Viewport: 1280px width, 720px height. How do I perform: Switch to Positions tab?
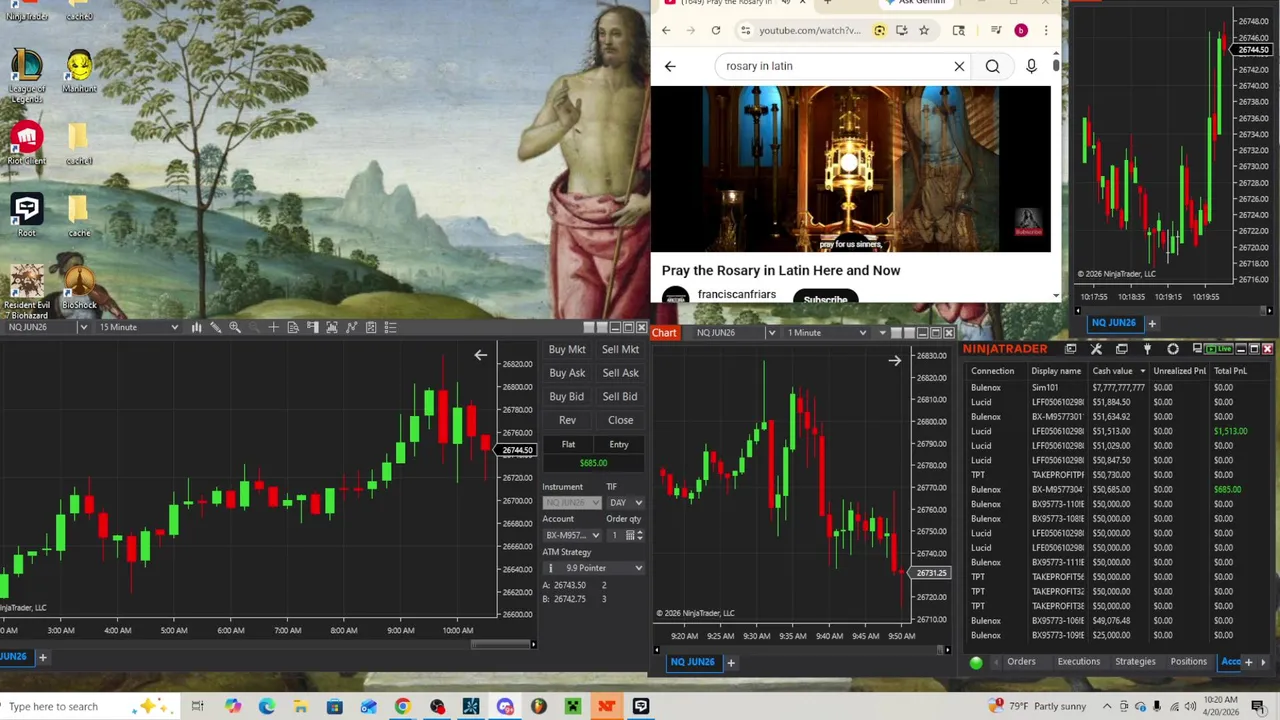pyautogui.click(x=1189, y=662)
